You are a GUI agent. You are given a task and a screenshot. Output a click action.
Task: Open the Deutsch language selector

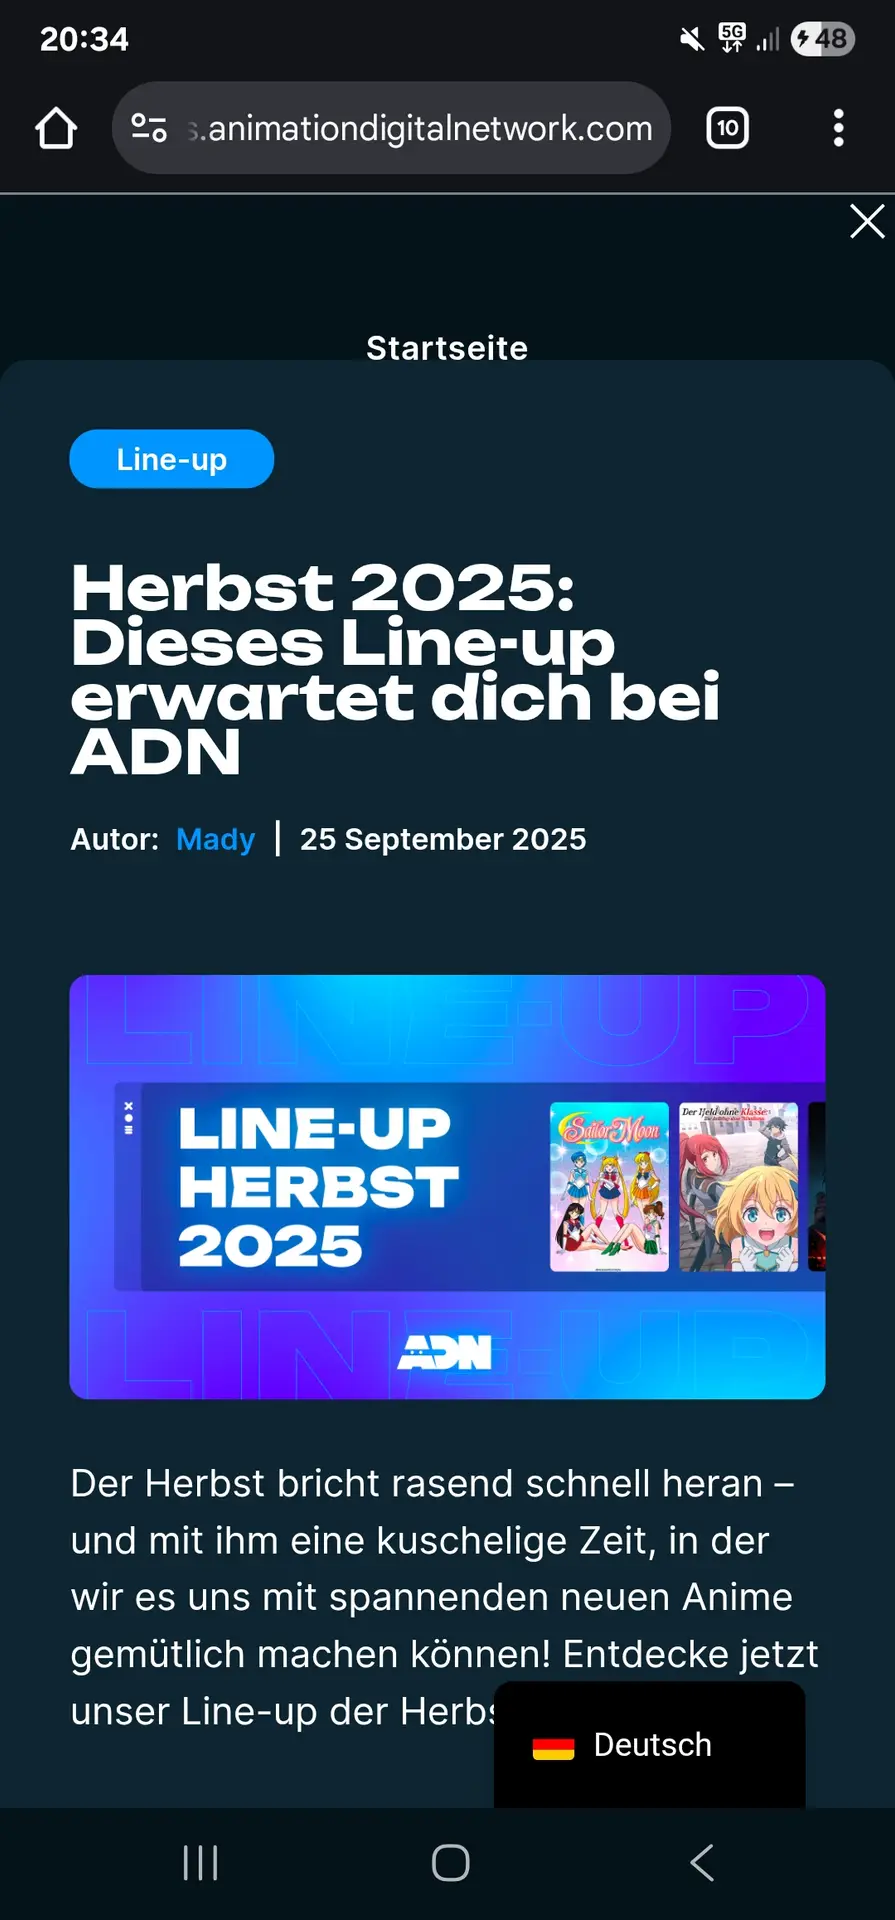[649, 1745]
